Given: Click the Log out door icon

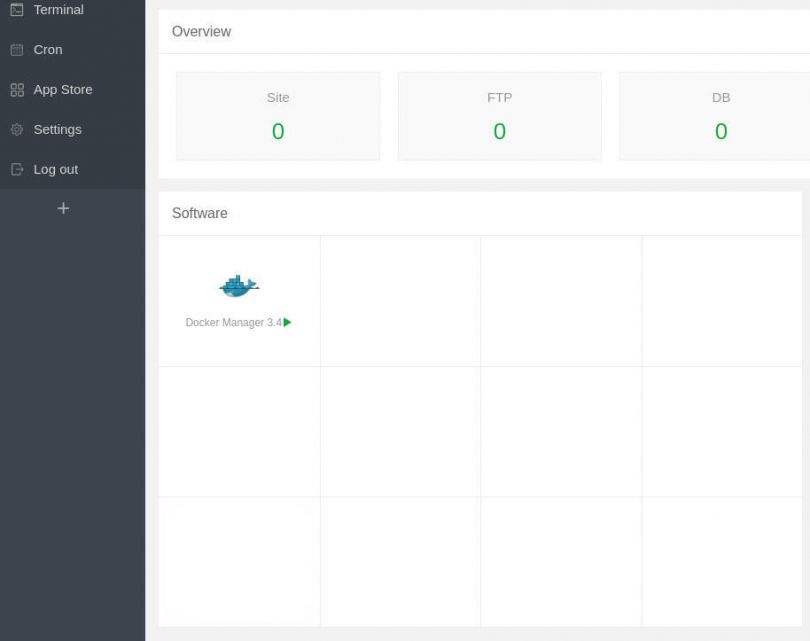Looking at the screenshot, I should click(x=16, y=170).
